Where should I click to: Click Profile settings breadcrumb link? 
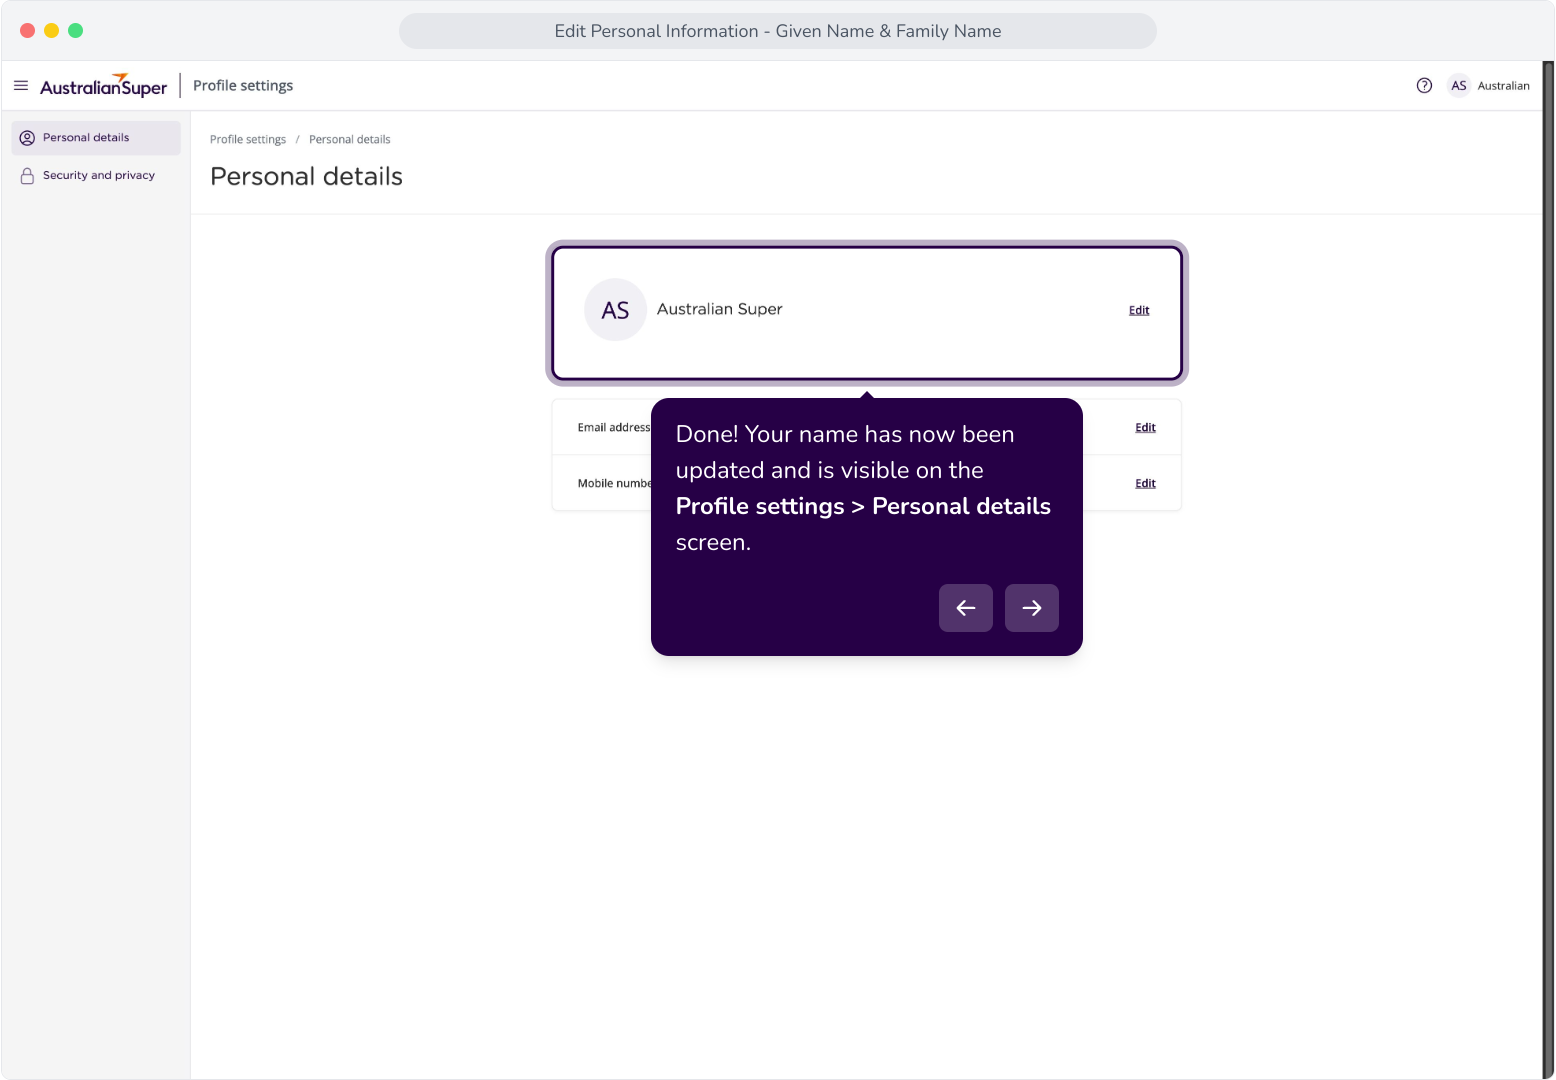pyautogui.click(x=248, y=140)
